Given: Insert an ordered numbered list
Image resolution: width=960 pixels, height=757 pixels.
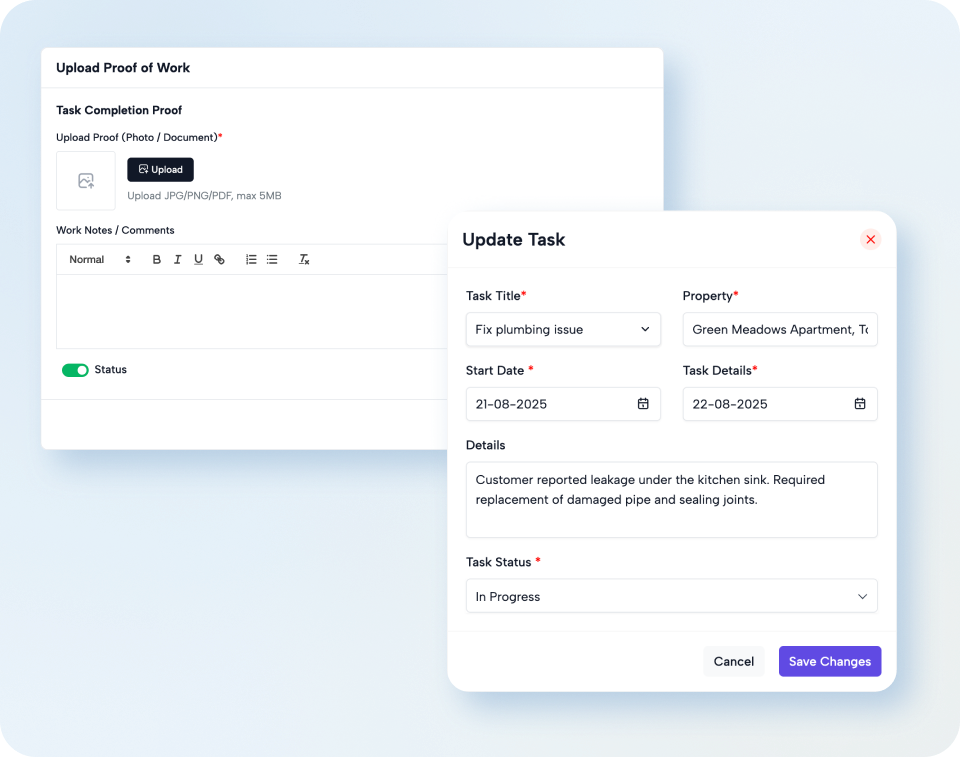Looking at the screenshot, I should [251, 260].
